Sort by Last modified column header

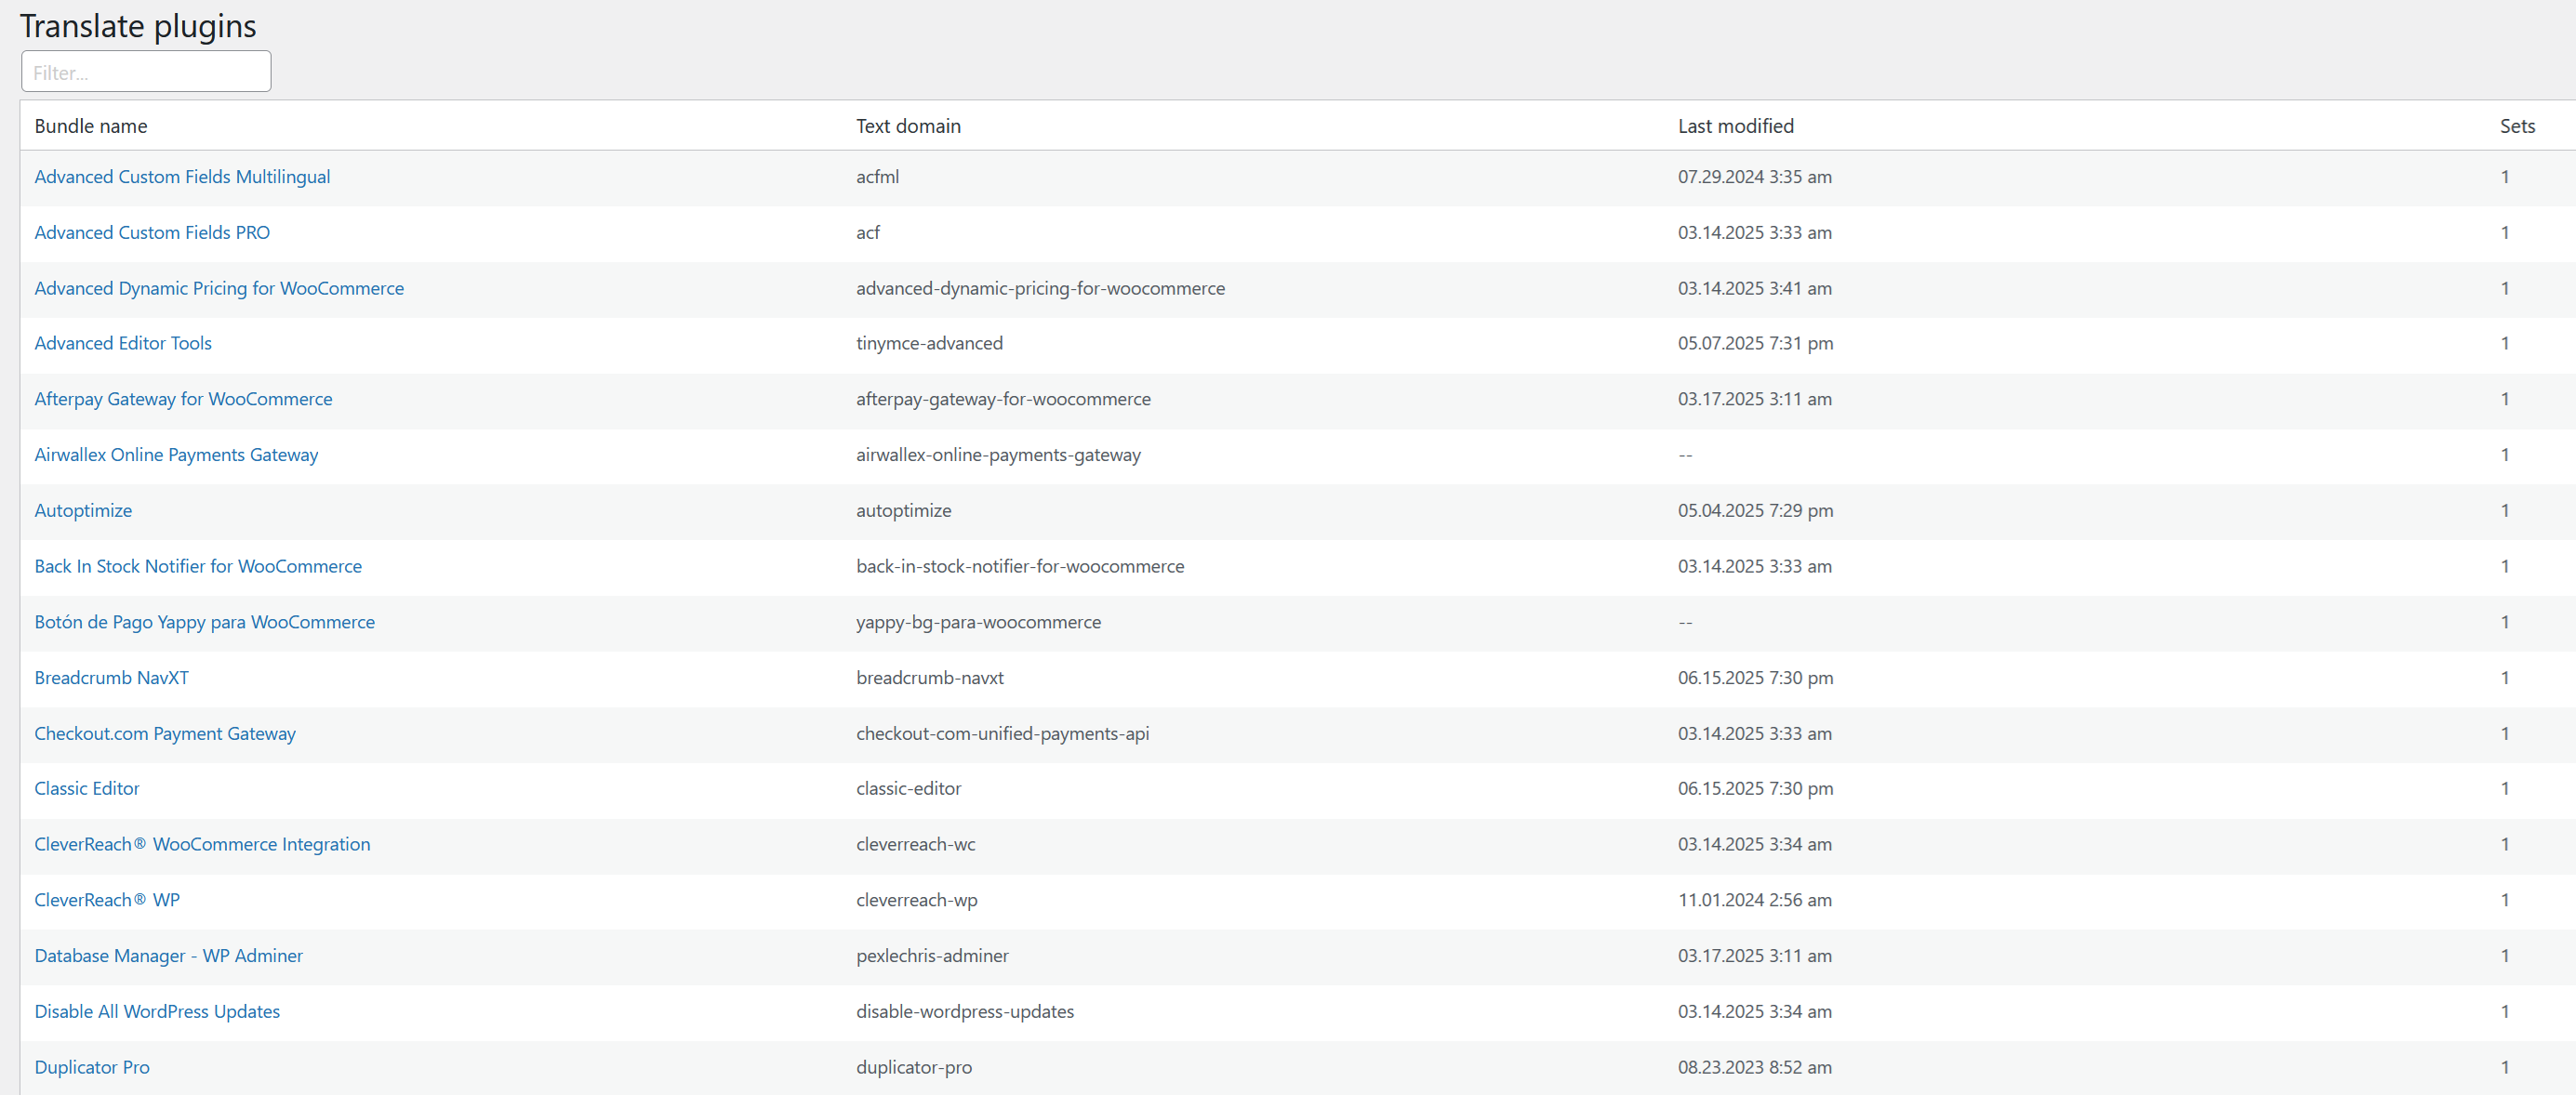(x=1736, y=126)
